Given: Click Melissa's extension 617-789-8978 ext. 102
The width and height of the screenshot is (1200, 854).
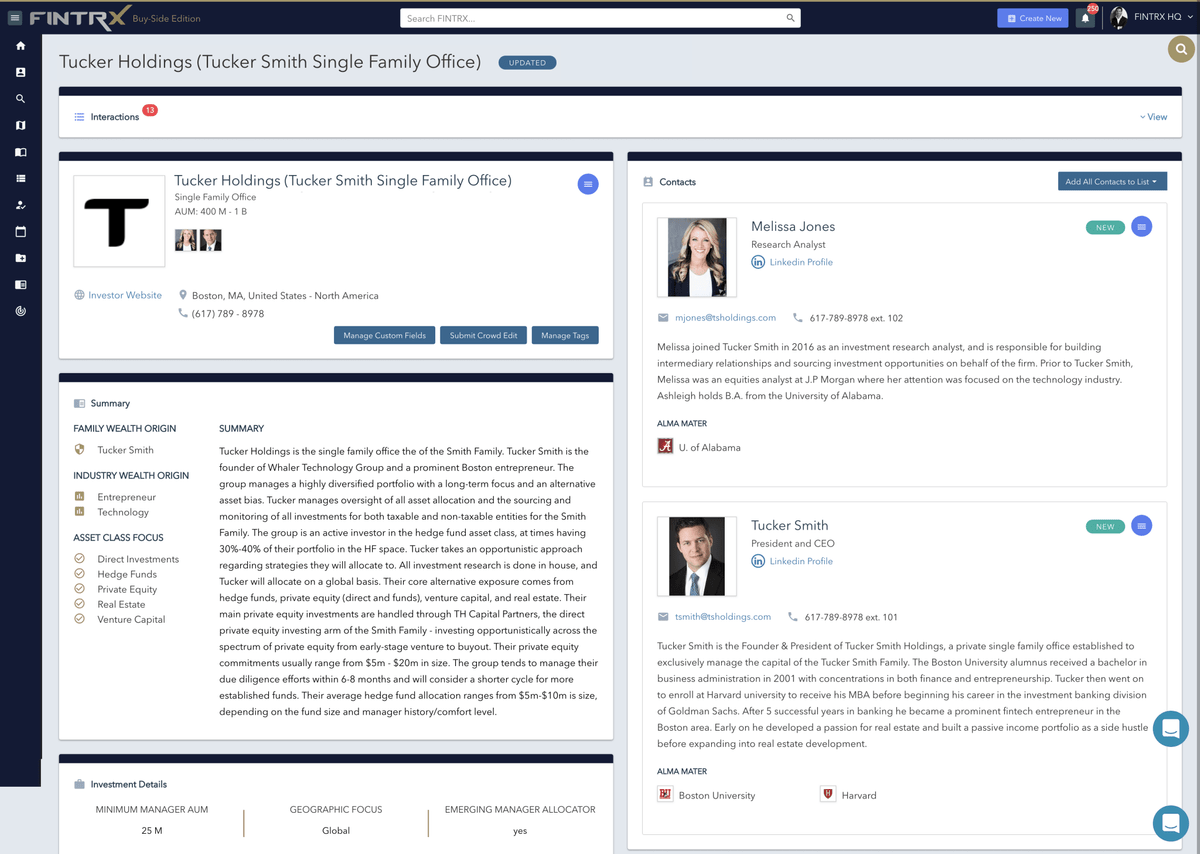Looking at the screenshot, I should click(856, 318).
